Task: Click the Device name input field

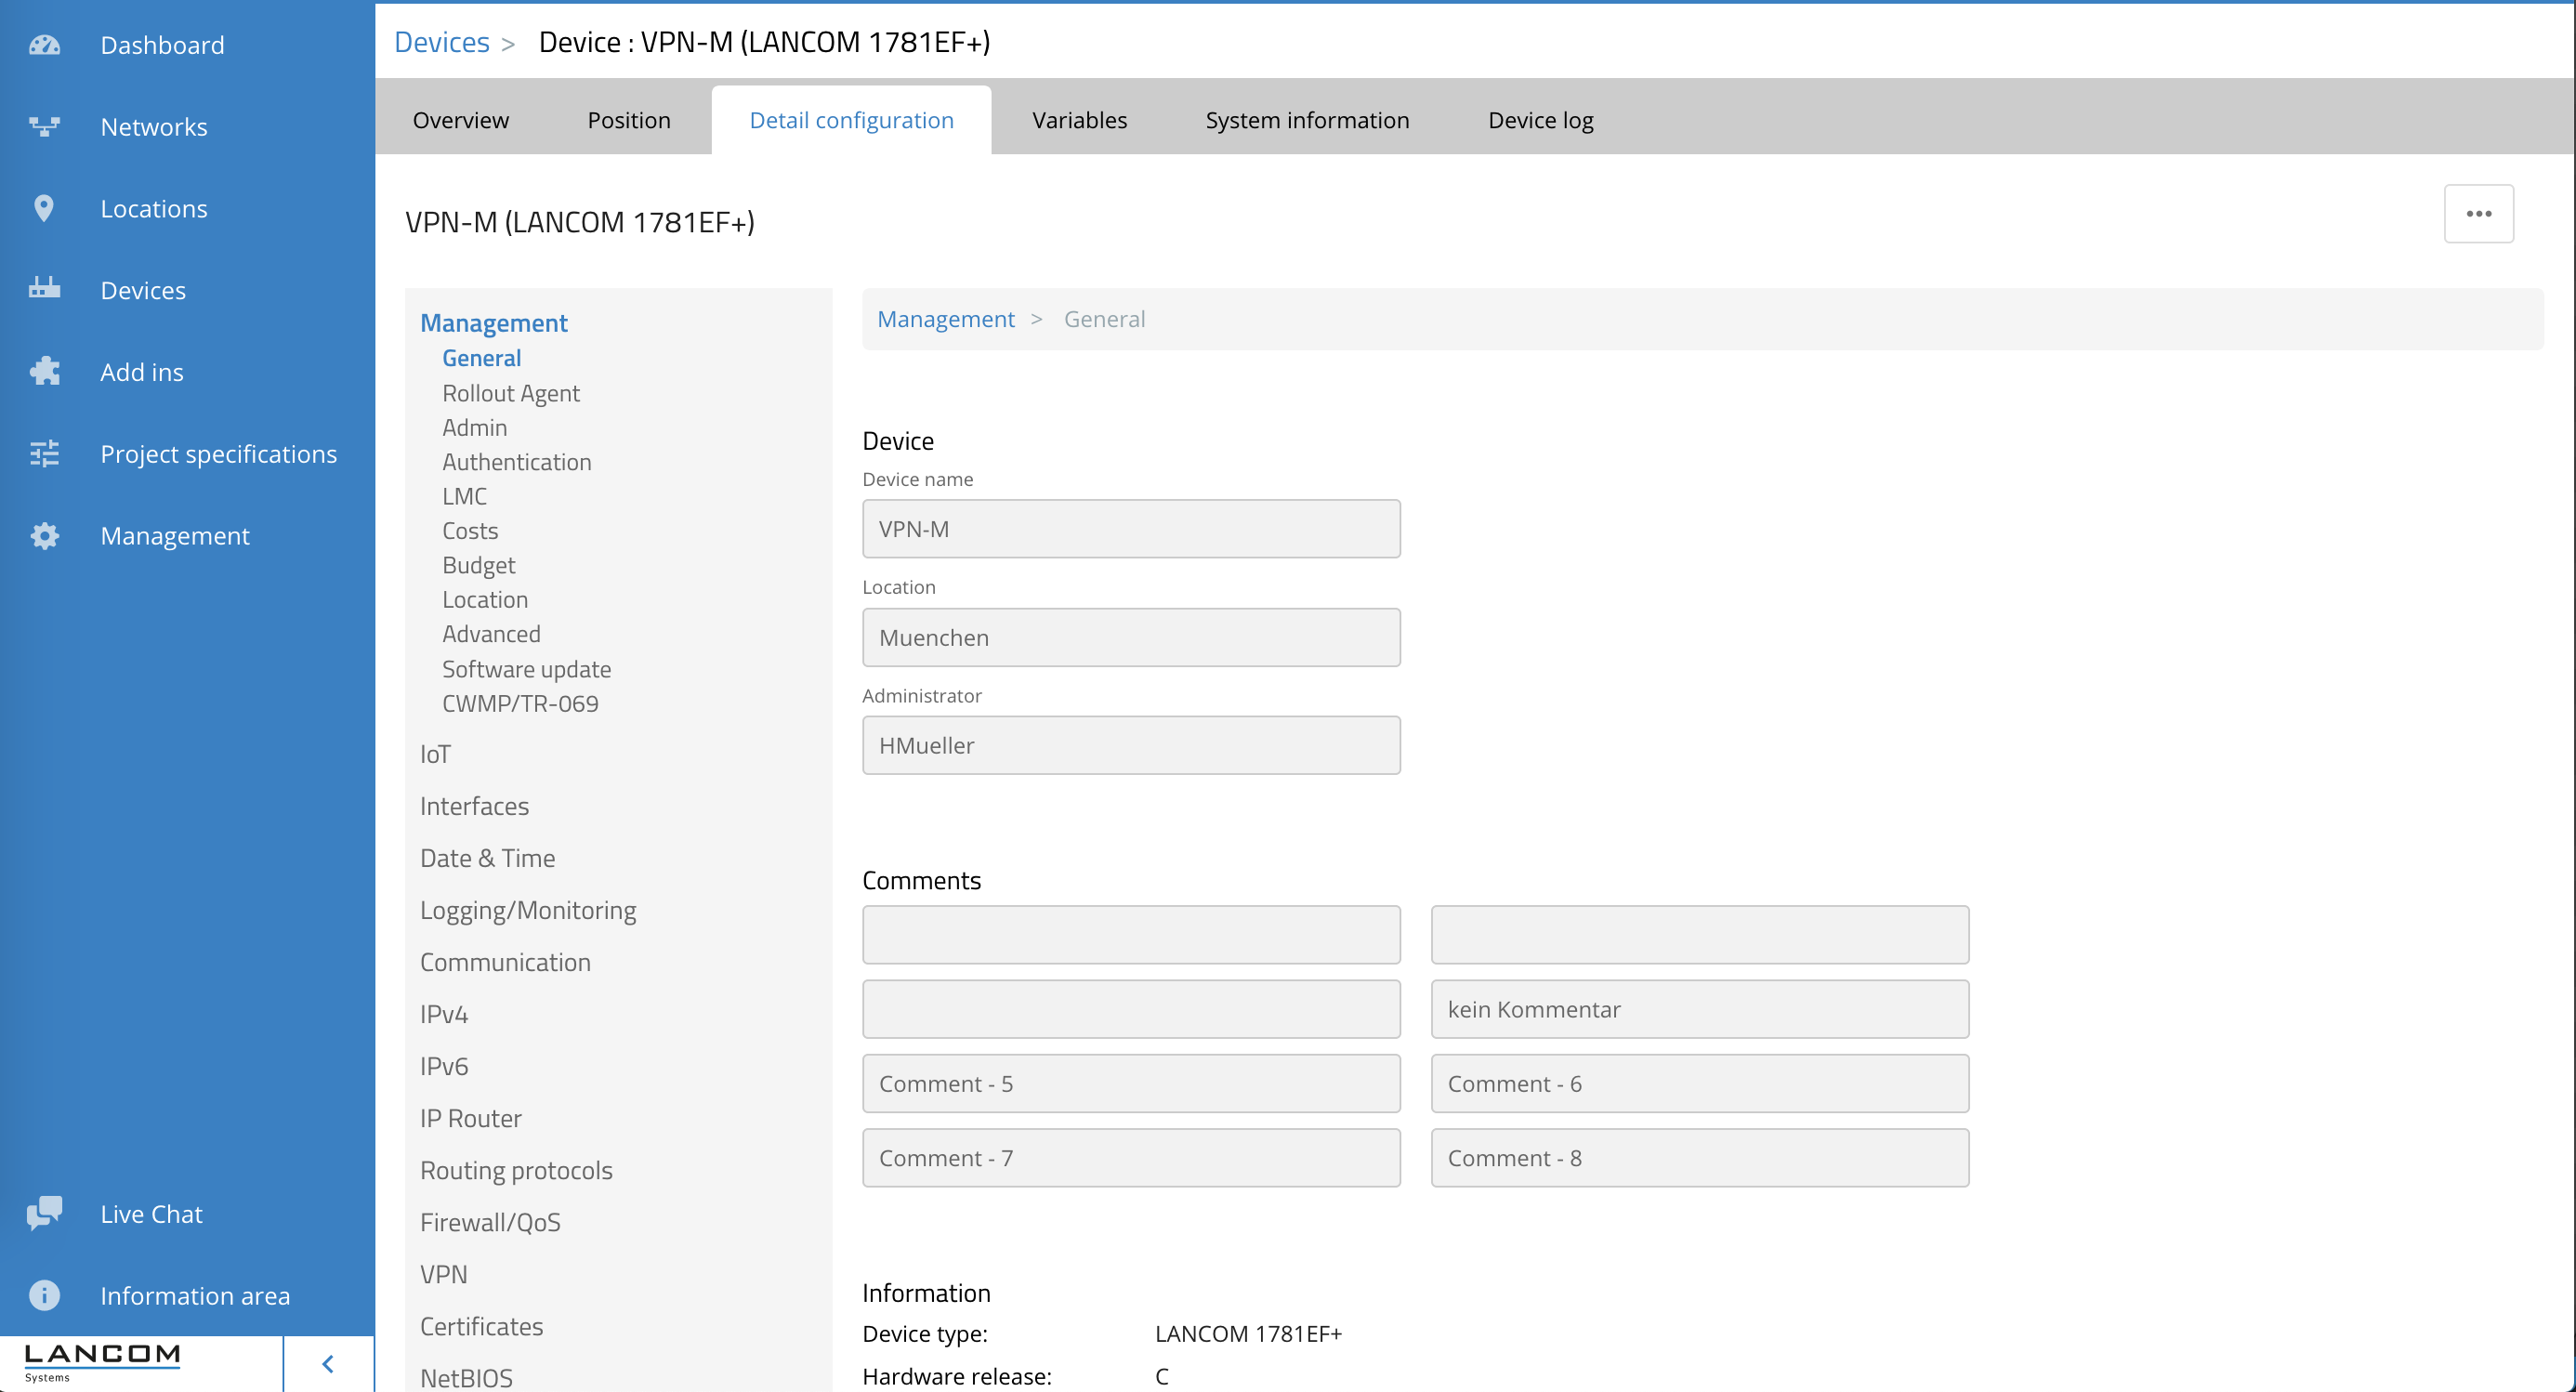Action: click(1131, 529)
